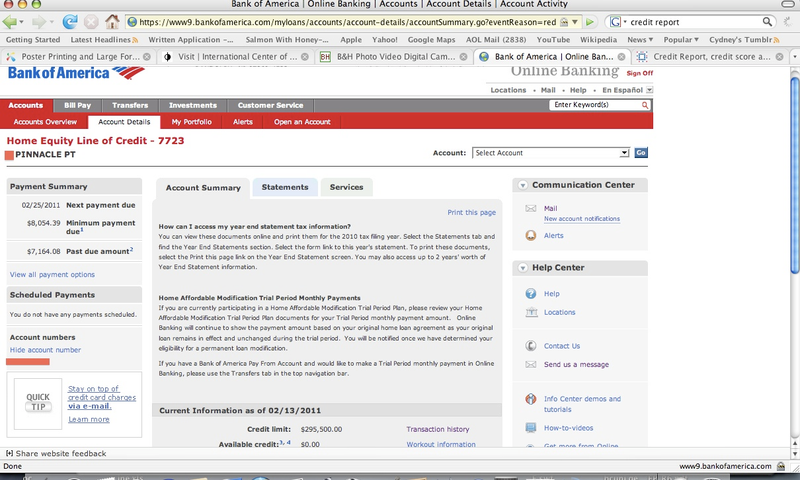Close the B&H Photo Video browser tab

tap(463, 57)
